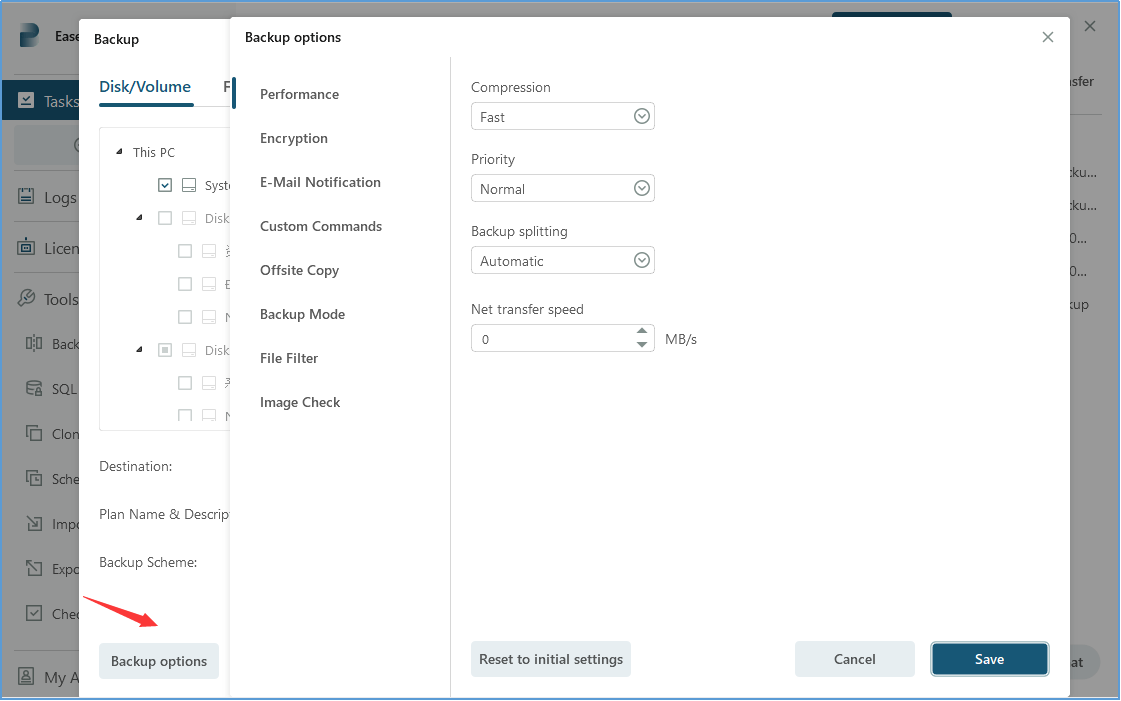Click the SQL database icon in sidebar
The height and width of the screenshot is (701, 1121).
click(x=34, y=389)
